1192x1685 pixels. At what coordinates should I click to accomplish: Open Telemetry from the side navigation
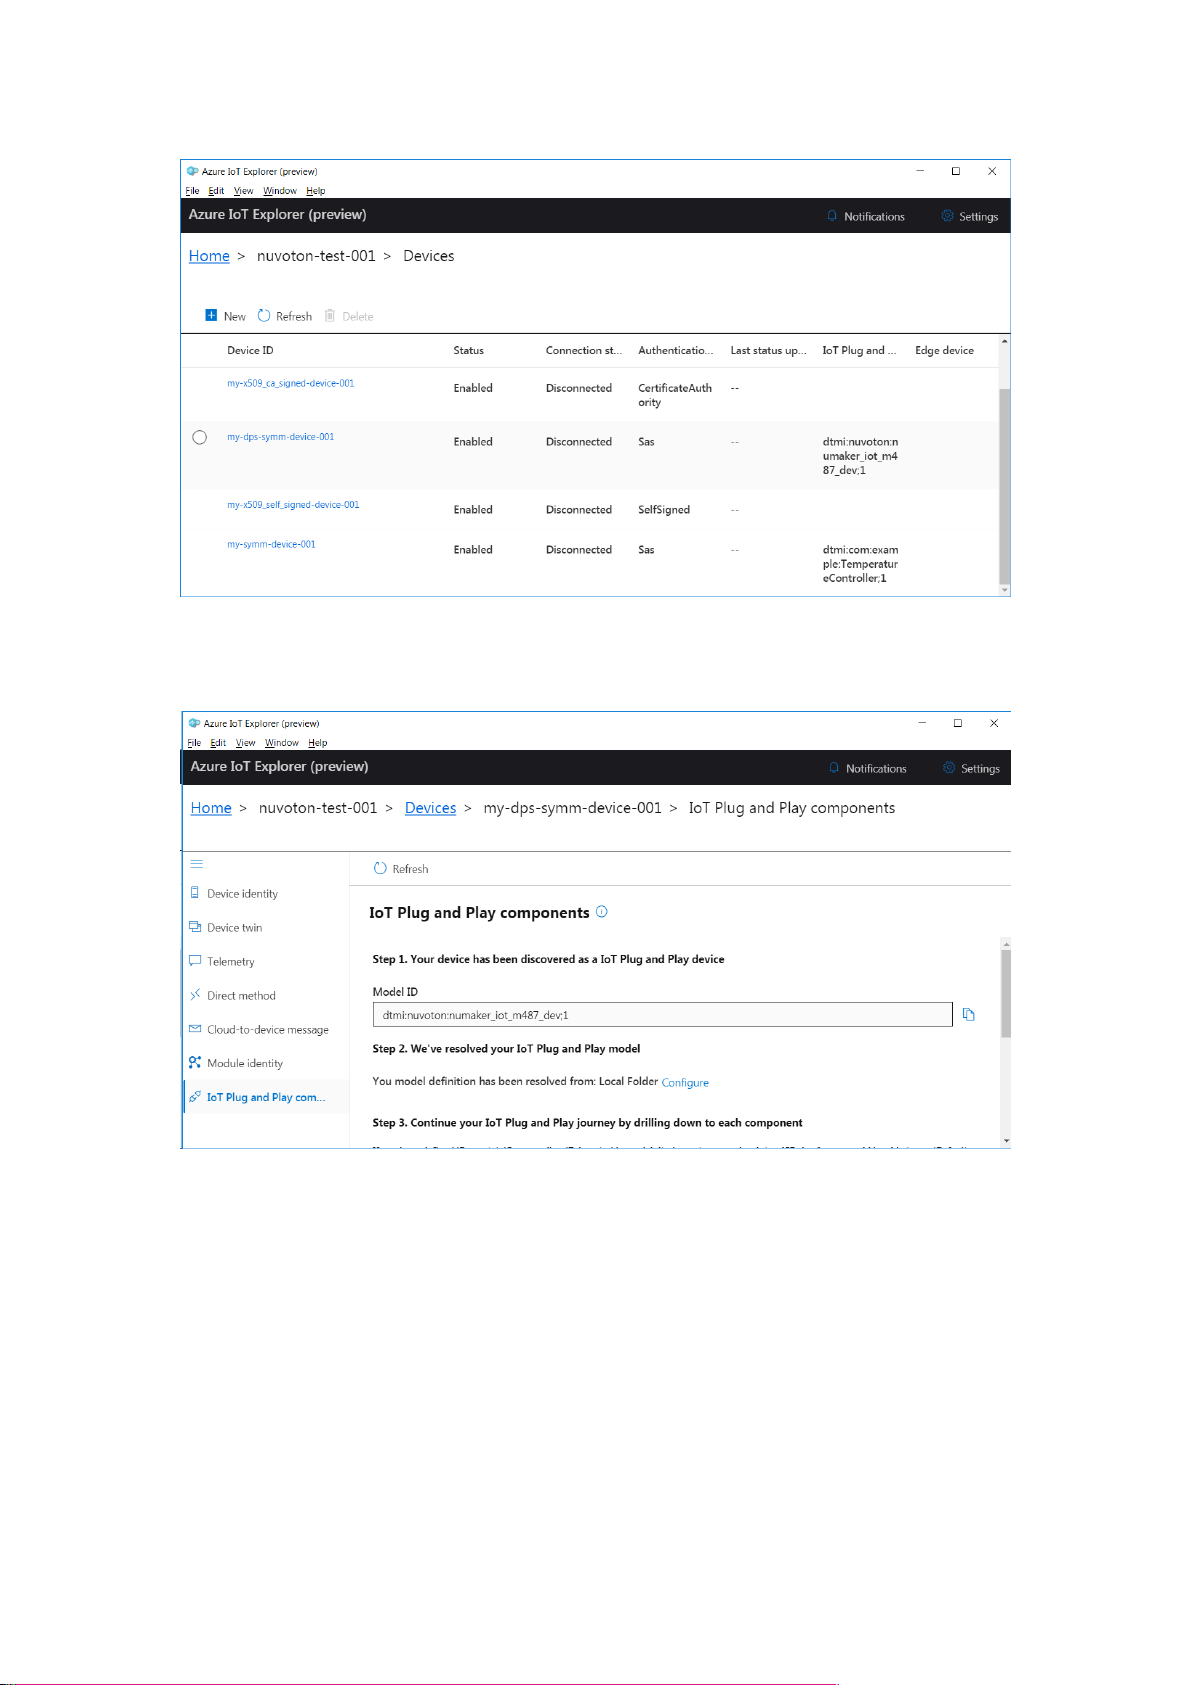(x=230, y=961)
